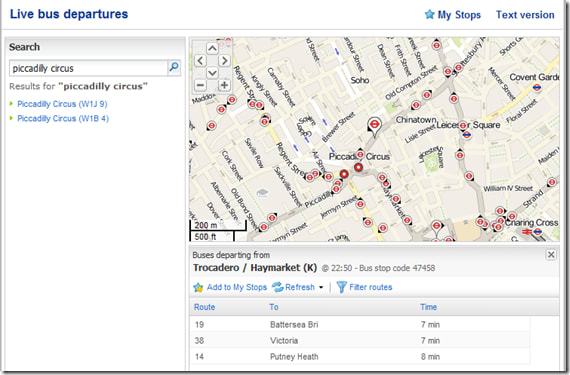Viewport: 570px width, 375px height.
Task: Click the My Stops star icon
Action: click(x=430, y=15)
